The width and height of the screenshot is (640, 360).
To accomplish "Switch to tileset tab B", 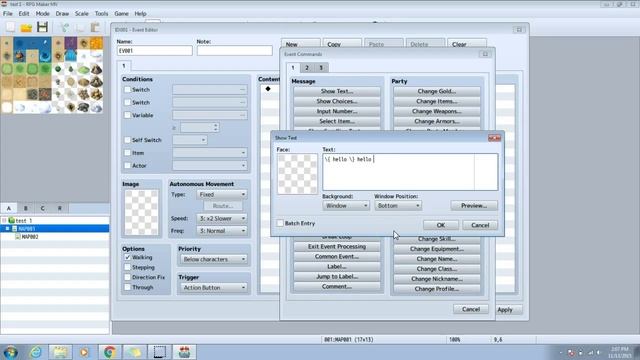I will (x=26, y=208).
